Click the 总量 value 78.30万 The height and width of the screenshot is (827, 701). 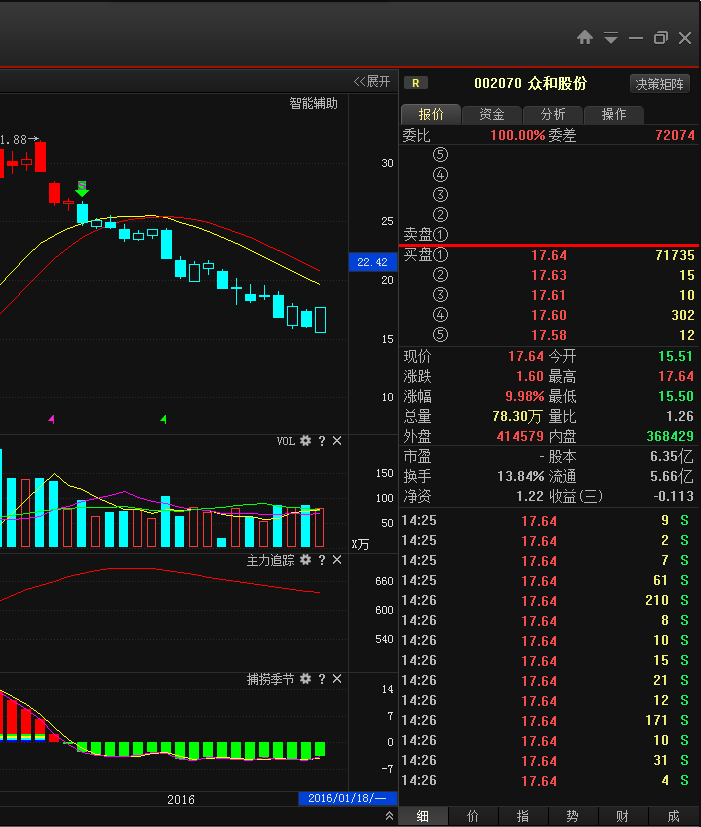tap(517, 417)
